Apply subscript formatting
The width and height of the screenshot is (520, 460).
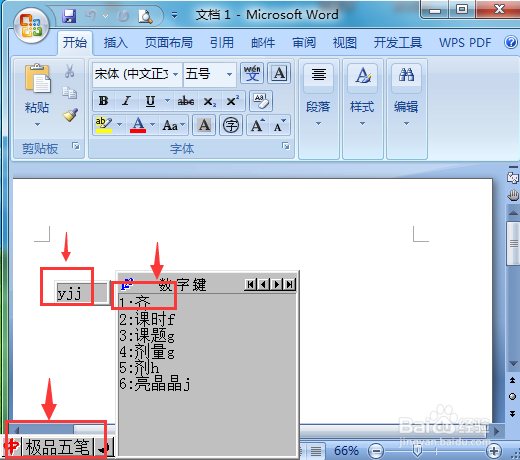tap(209, 101)
